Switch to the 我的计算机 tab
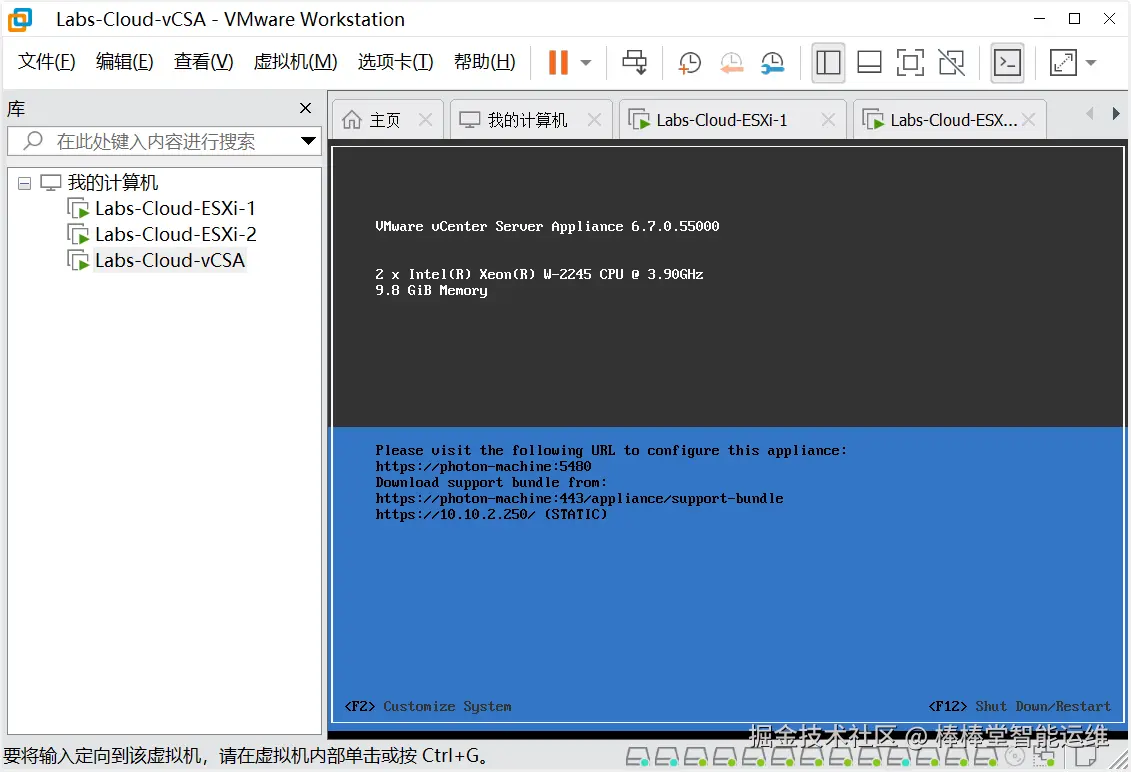This screenshot has height=772, width=1131. pos(527,120)
